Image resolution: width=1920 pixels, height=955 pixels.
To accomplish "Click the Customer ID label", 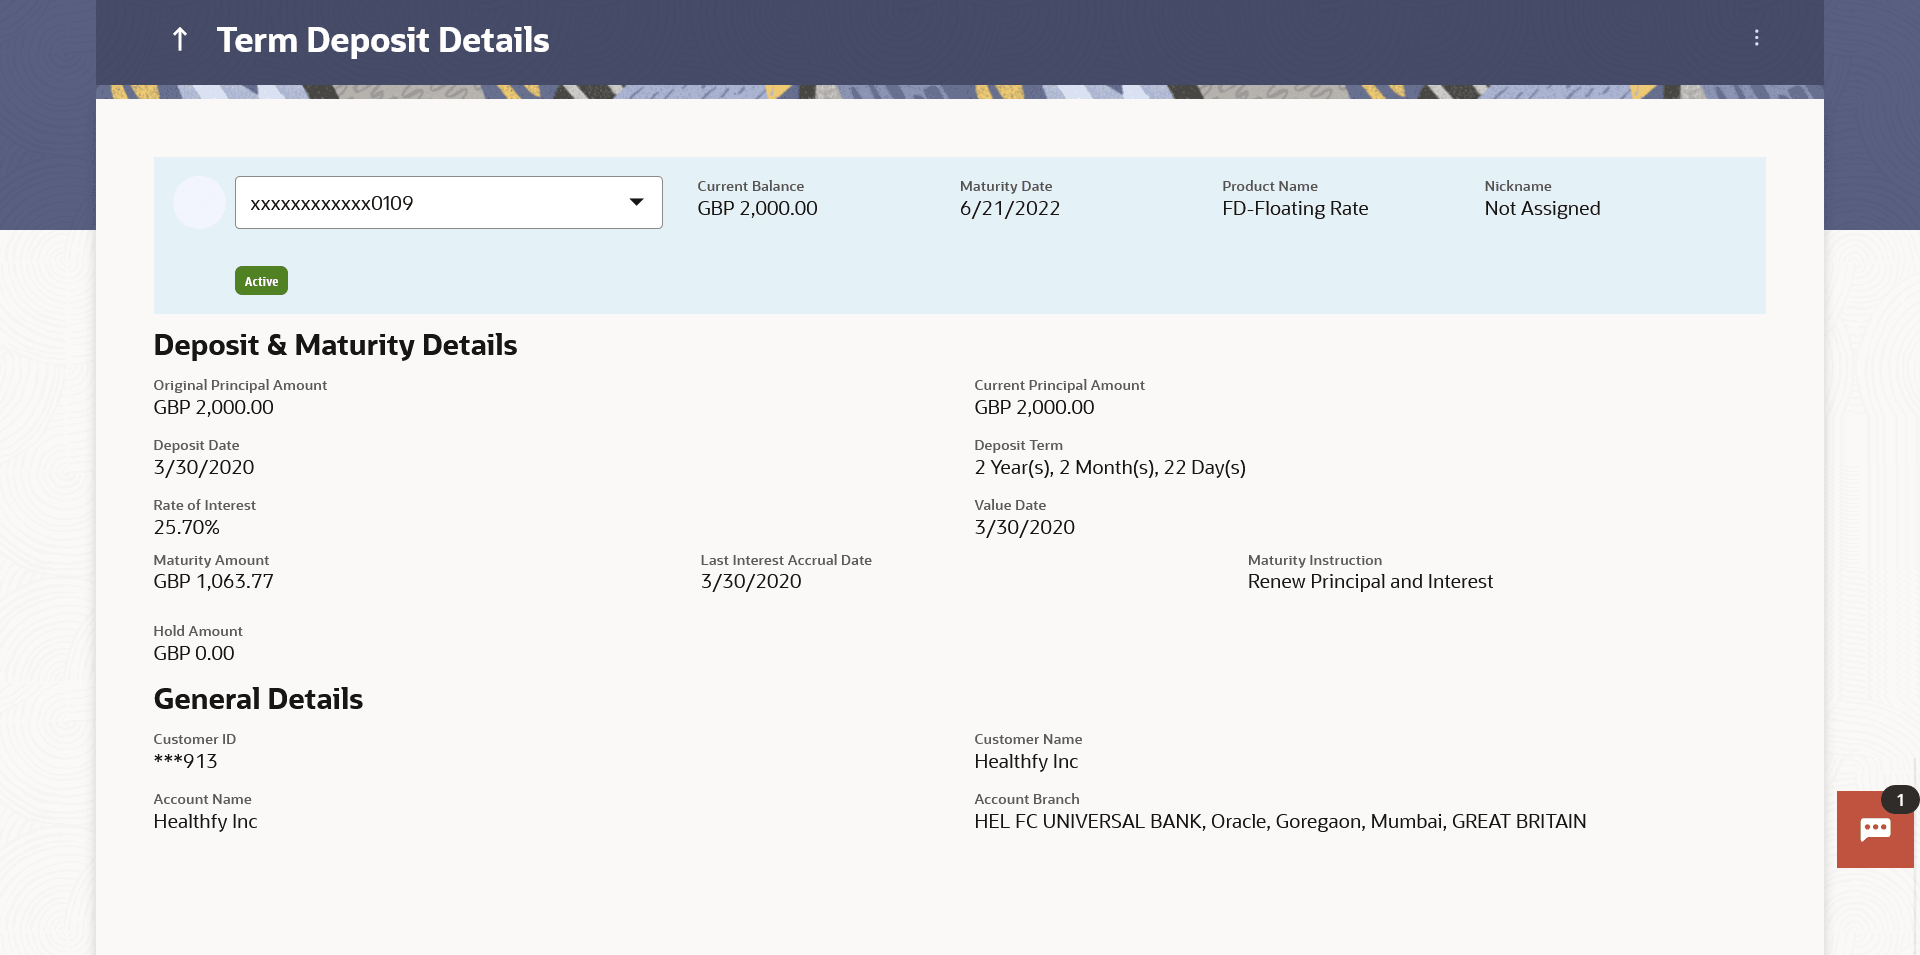I will [194, 739].
